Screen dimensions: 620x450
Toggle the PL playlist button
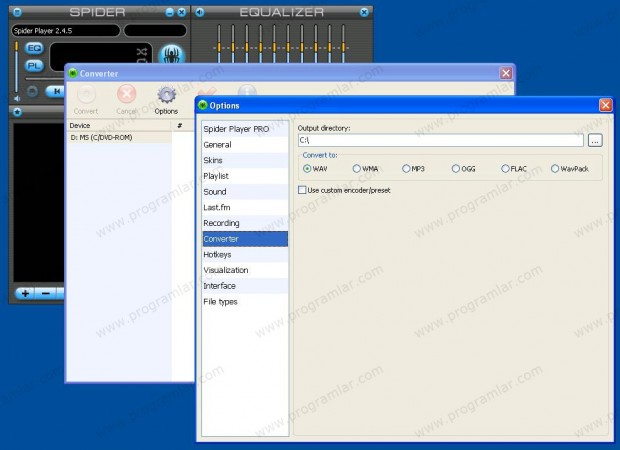[x=34, y=66]
